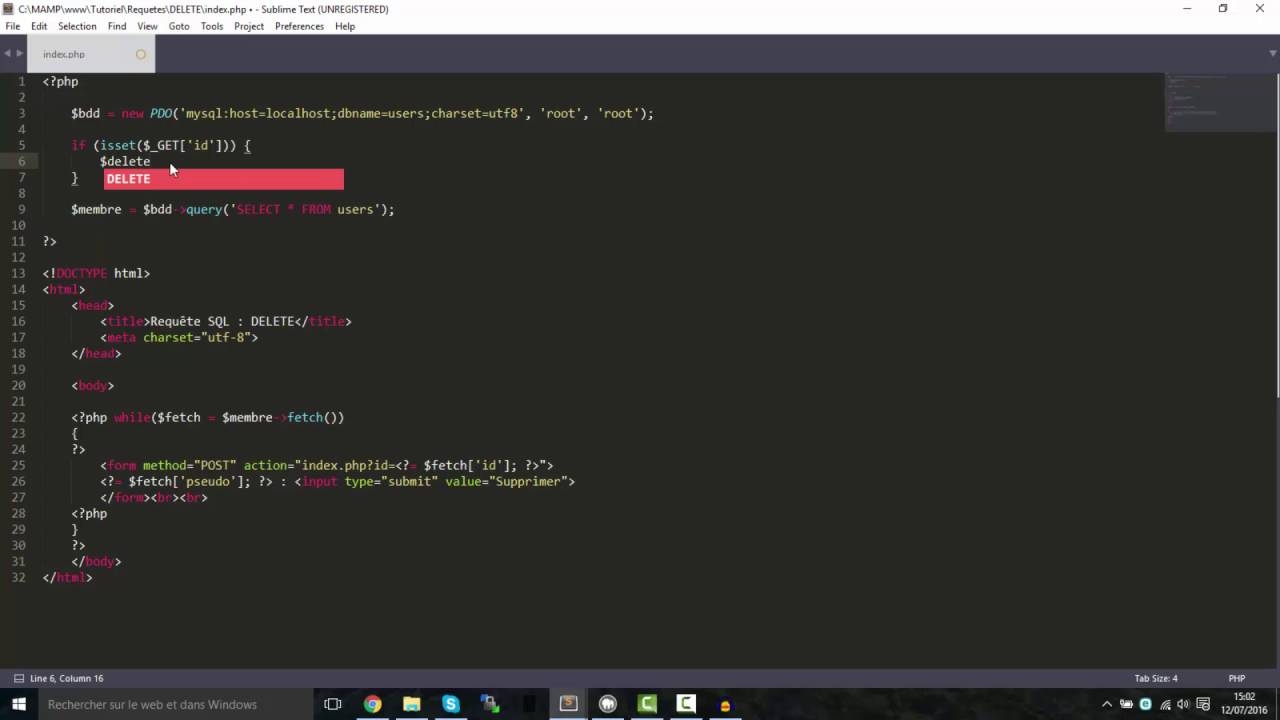This screenshot has width=1280, height=720.
Task: Open the Find menu
Action: click(x=117, y=26)
